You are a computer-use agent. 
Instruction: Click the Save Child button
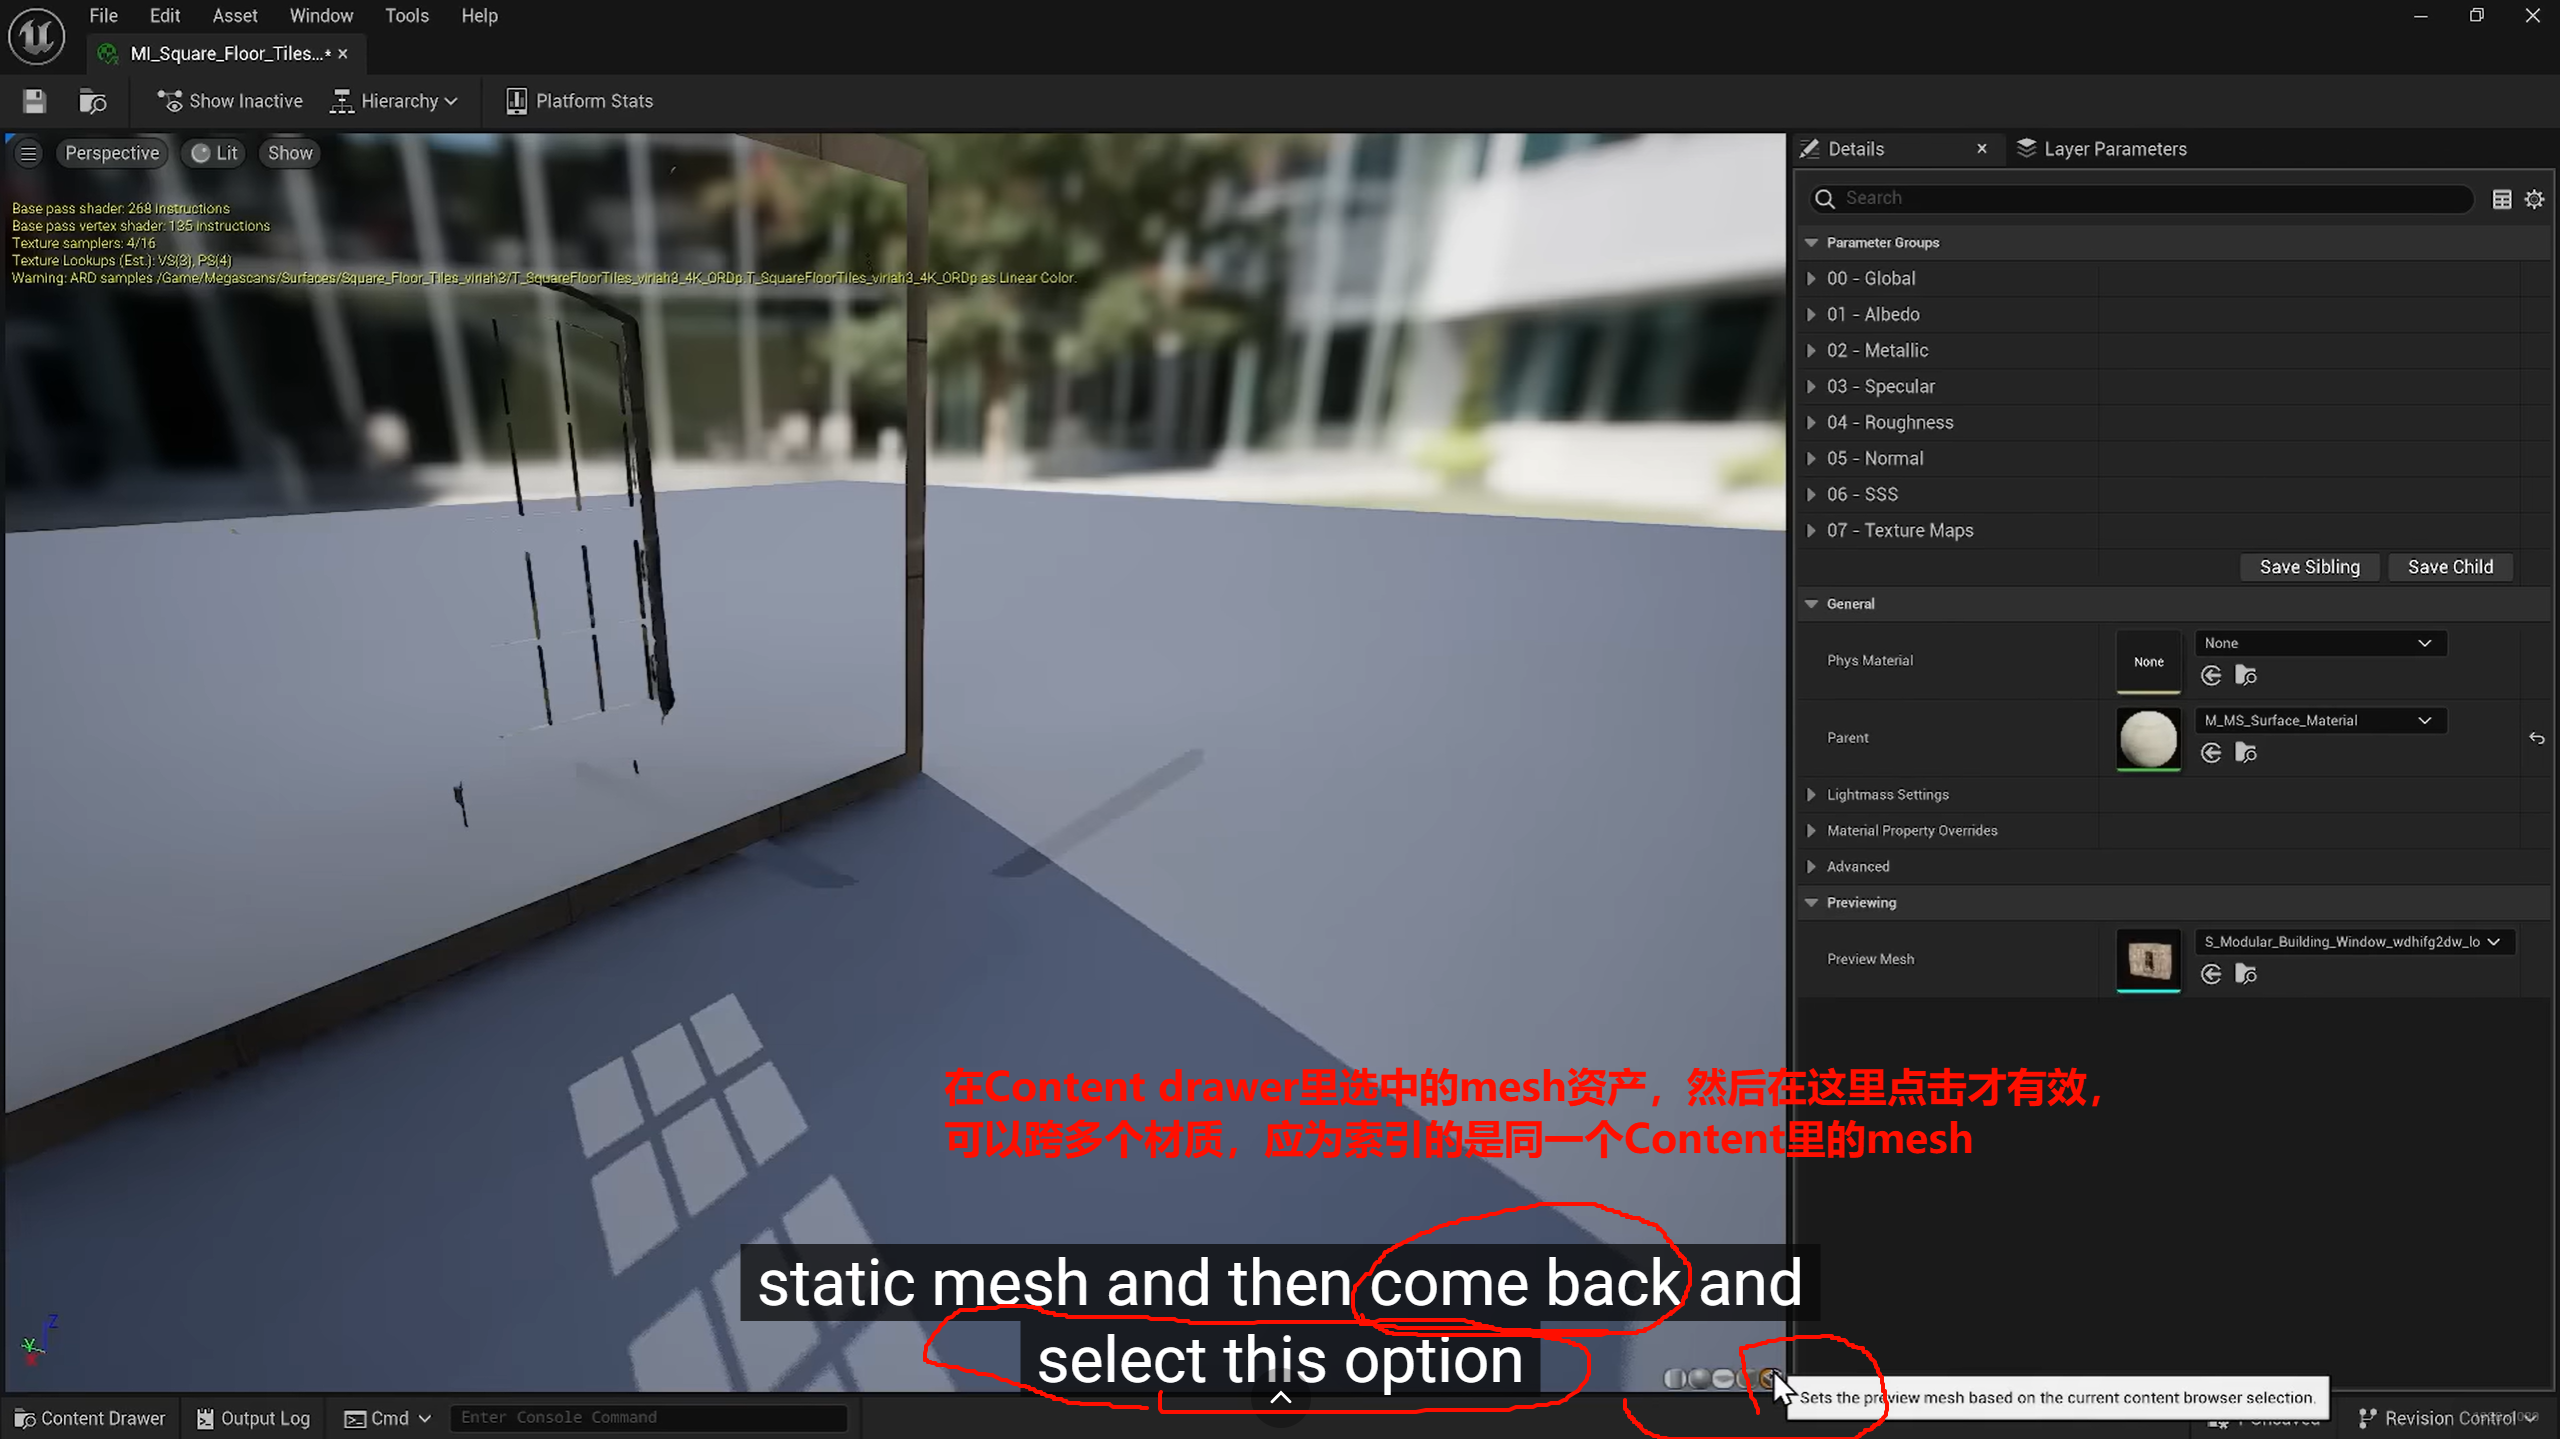pos(2449,567)
